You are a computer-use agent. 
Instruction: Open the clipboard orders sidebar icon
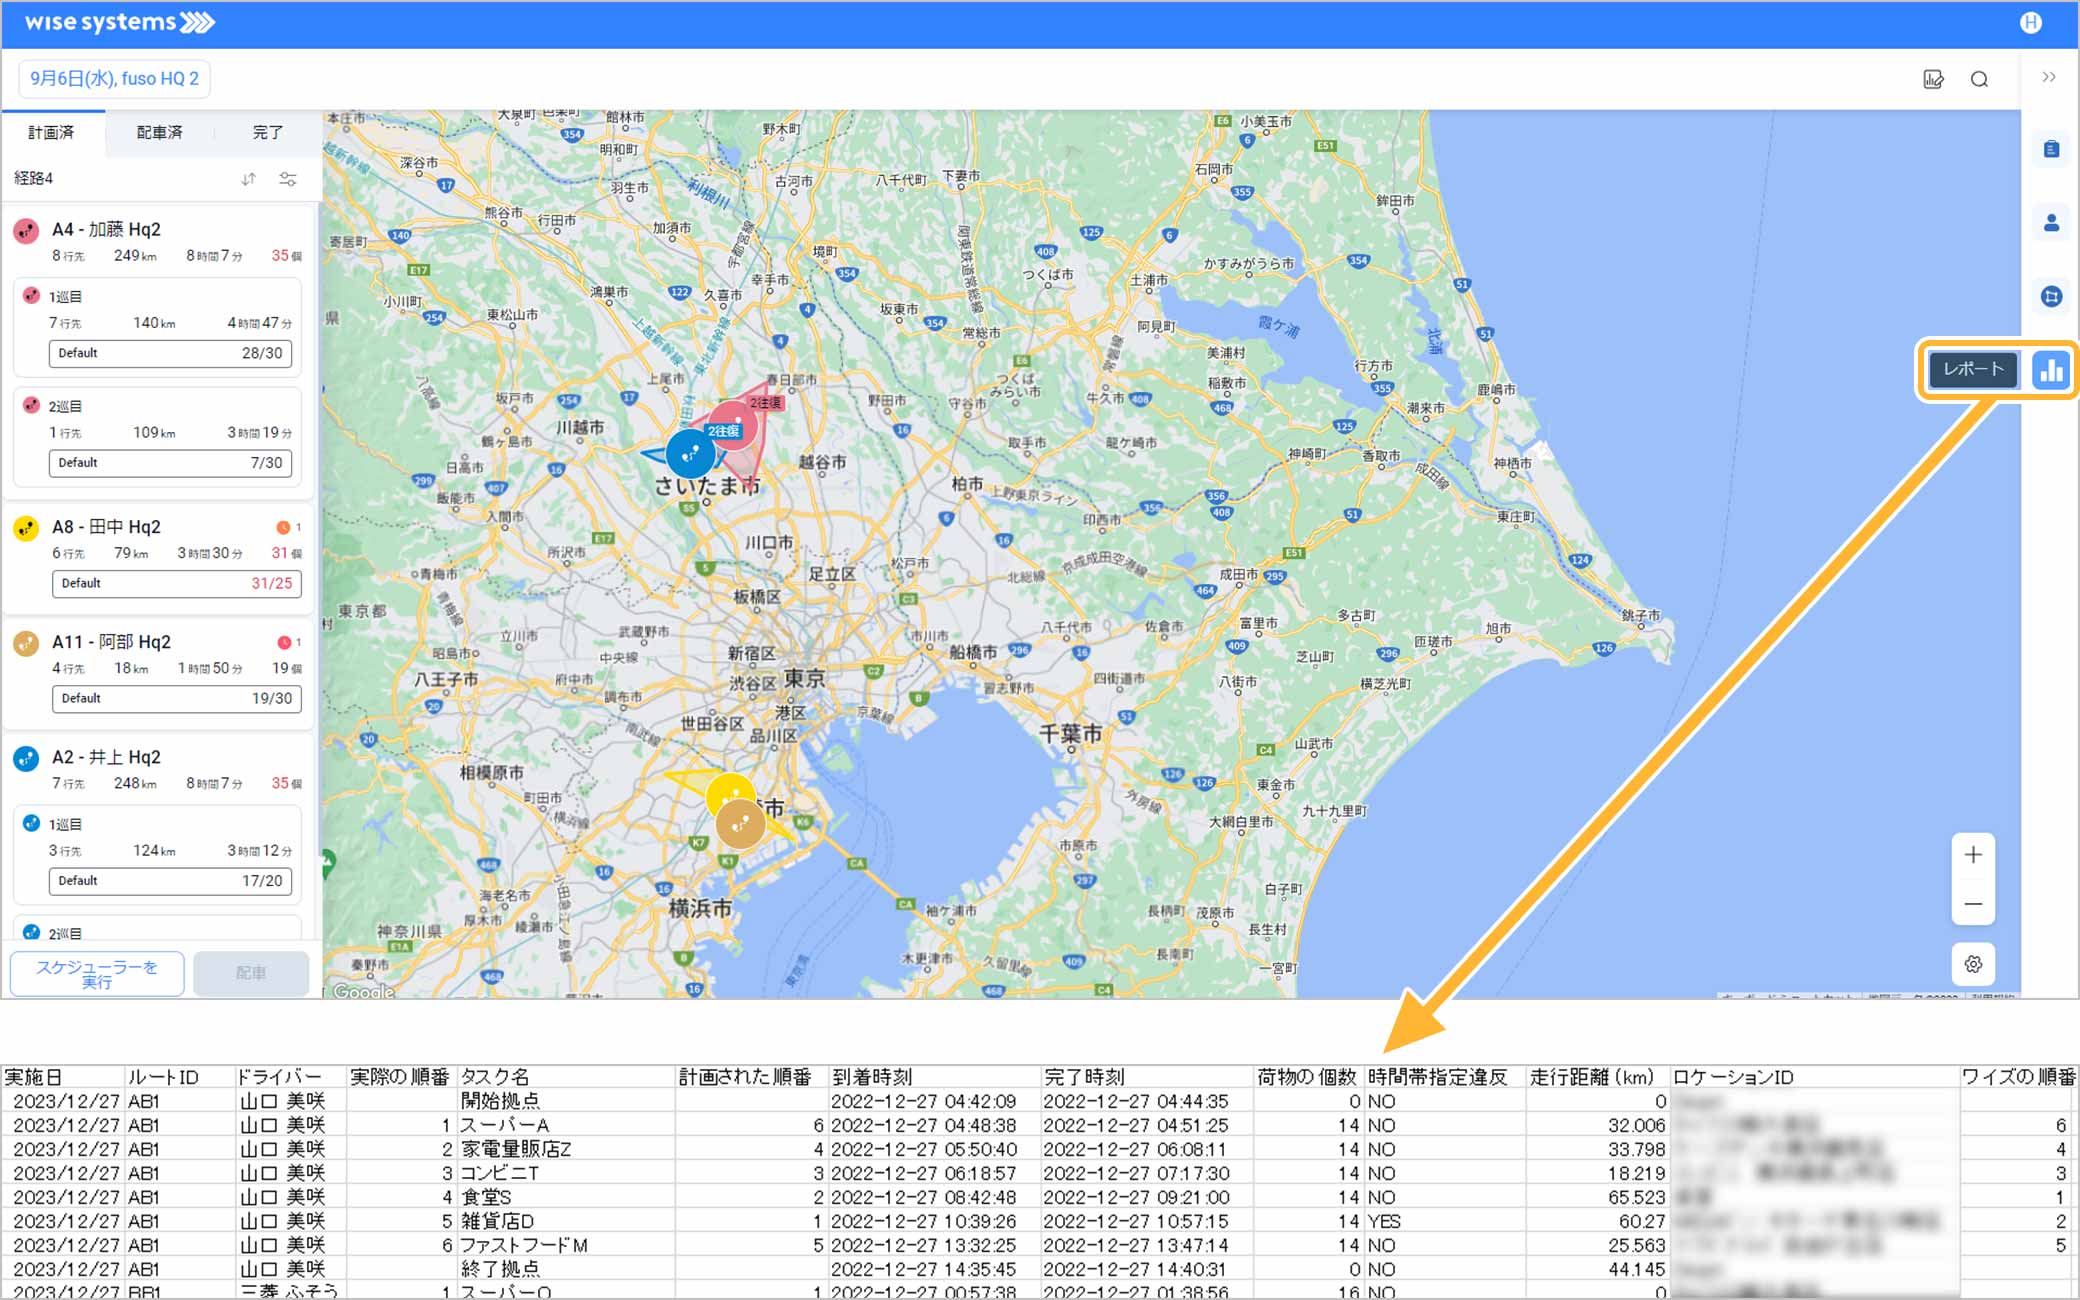coord(2051,150)
